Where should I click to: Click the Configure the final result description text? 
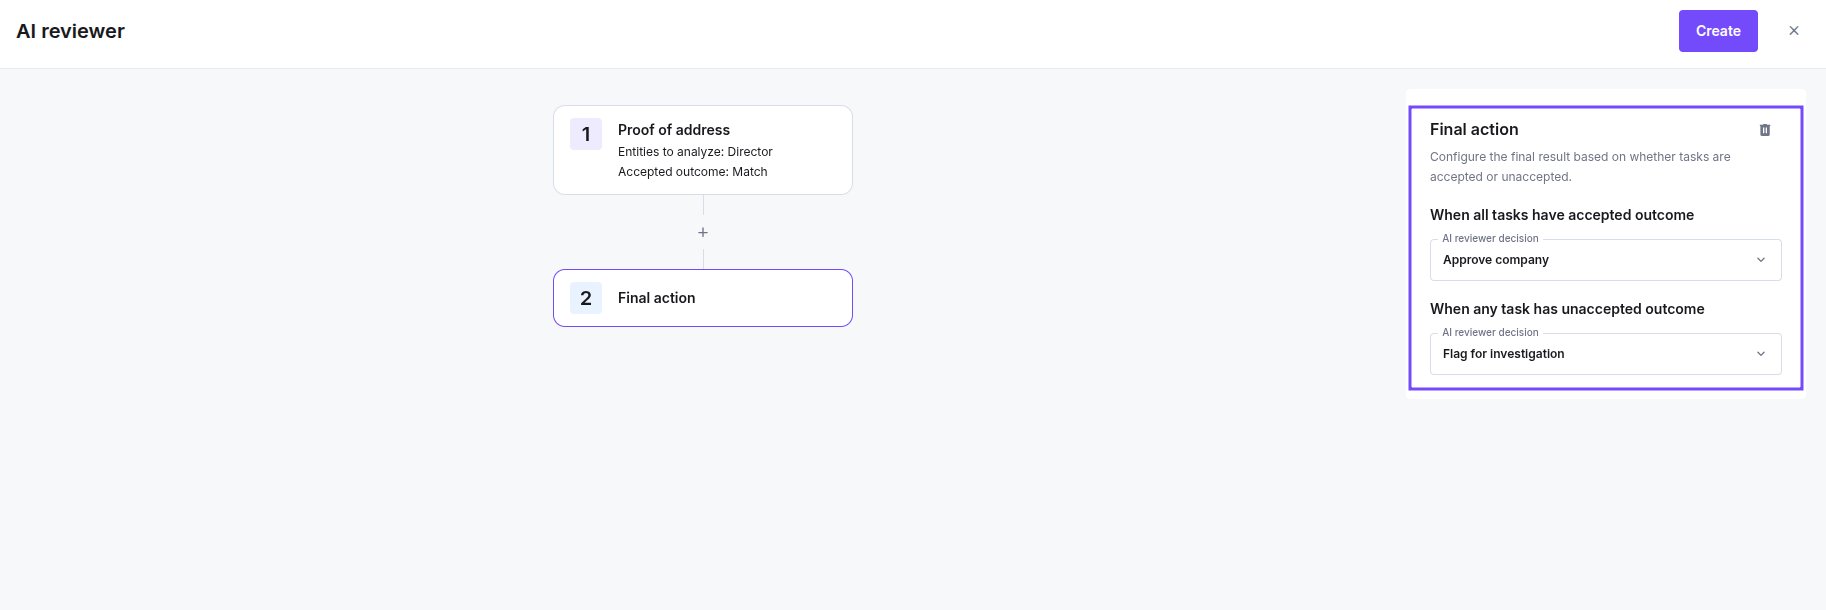click(x=1580, y=167)
